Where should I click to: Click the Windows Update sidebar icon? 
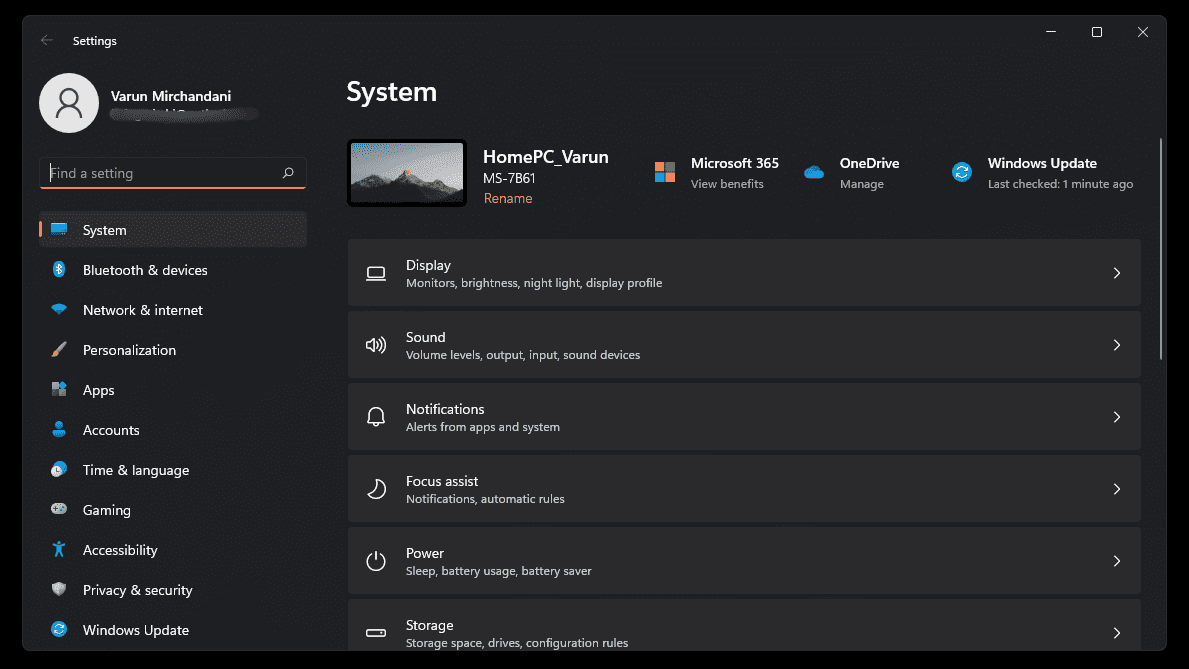[x=59, y=630]
